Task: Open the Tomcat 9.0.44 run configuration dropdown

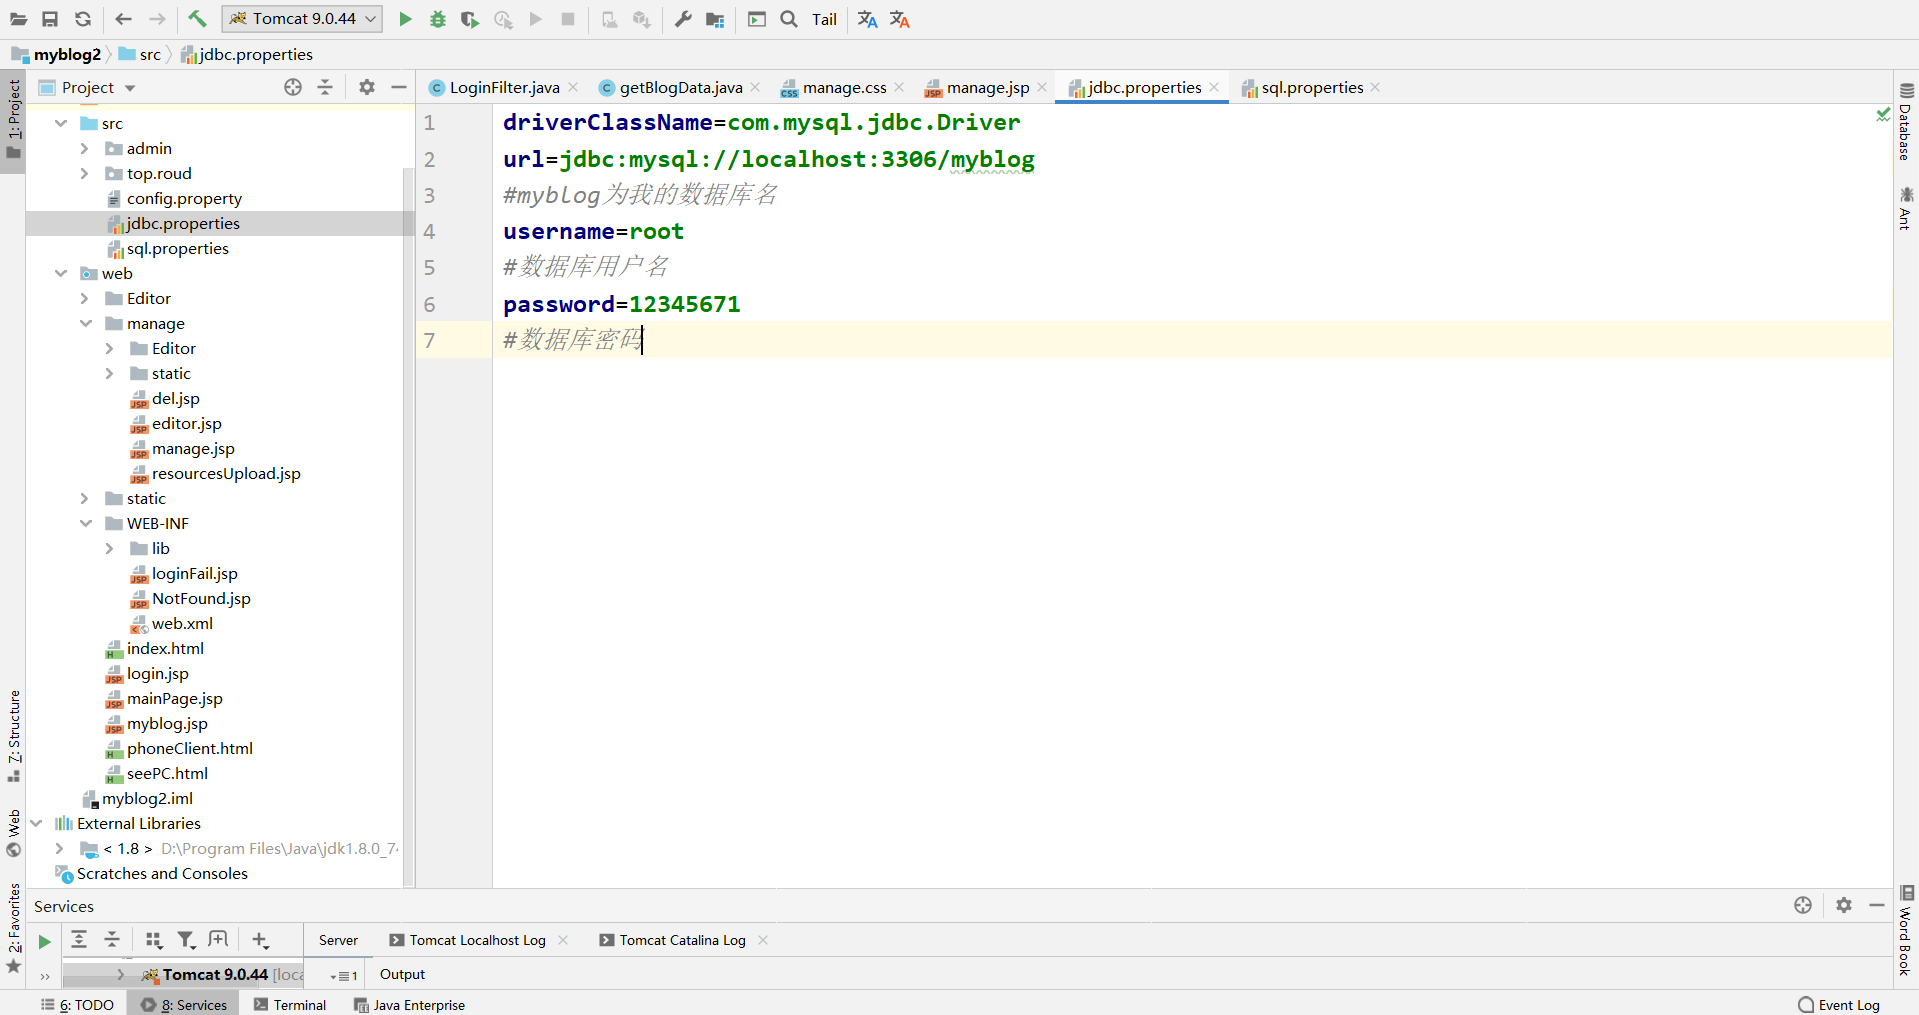Action: 302,19
